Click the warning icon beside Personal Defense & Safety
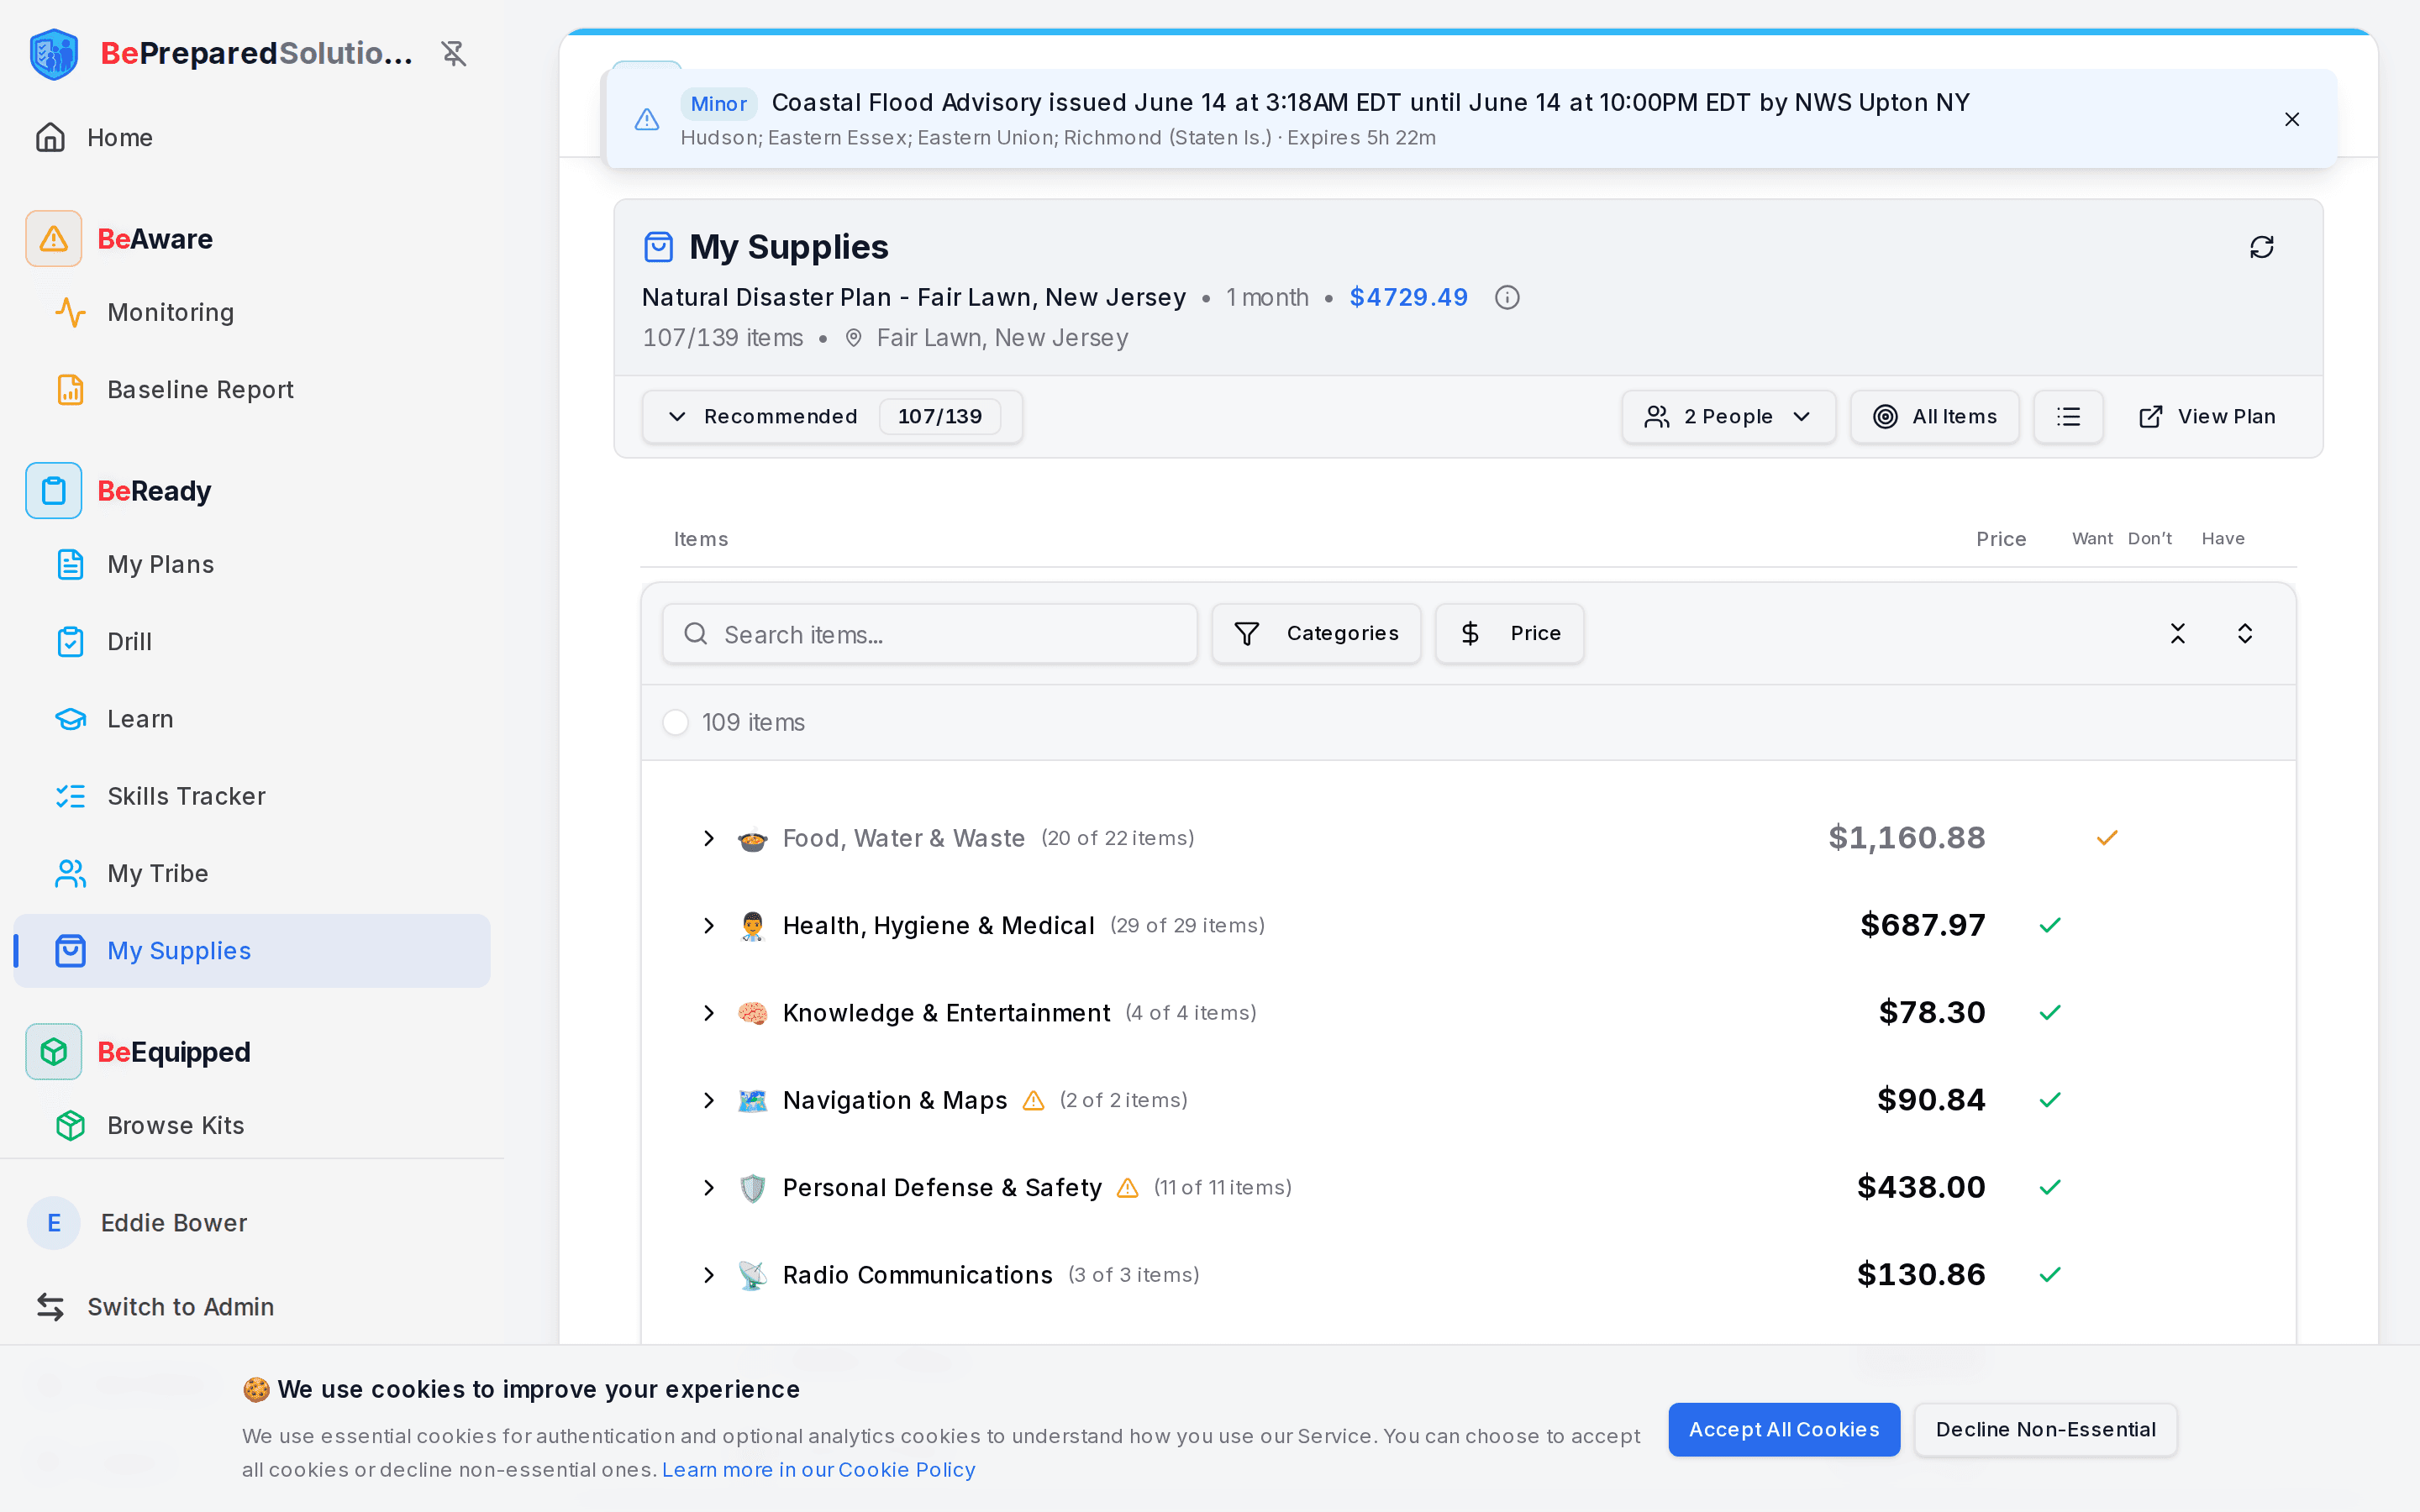This screenshot has width=2420, height=1512. point(1127,1188)
